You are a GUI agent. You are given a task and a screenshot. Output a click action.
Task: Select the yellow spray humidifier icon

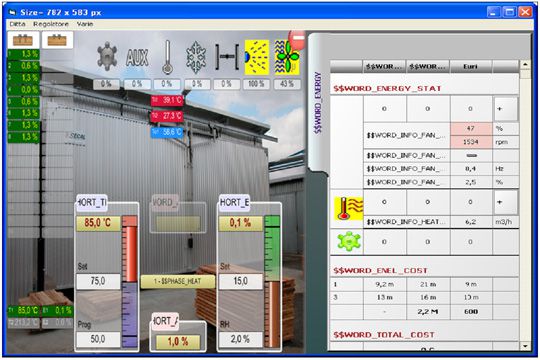tap(257, 57)
